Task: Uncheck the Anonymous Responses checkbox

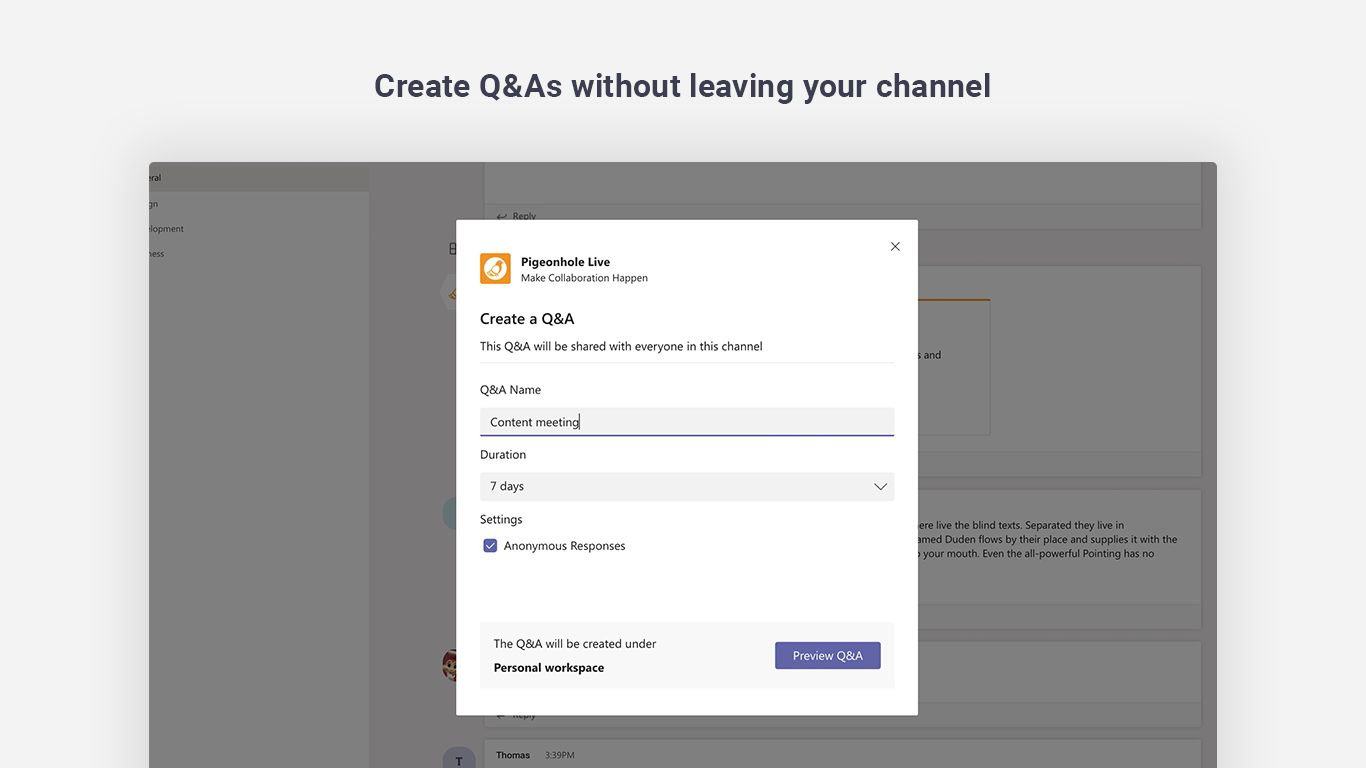Action: (490, 546)
